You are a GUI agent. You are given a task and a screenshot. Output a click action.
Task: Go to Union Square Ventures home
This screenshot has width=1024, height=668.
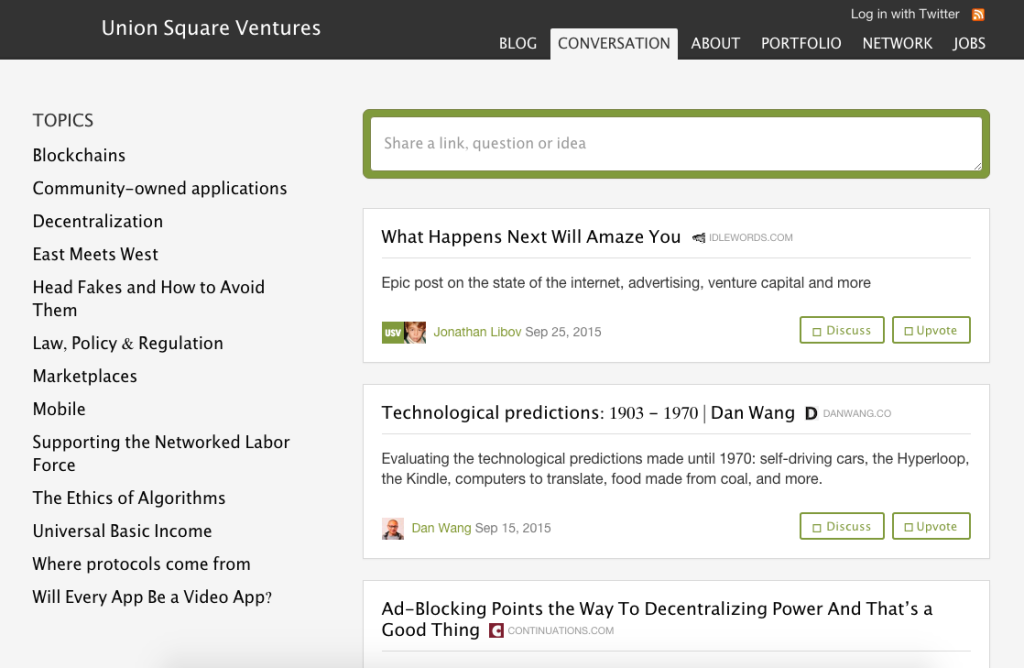(x=211, y=28)
